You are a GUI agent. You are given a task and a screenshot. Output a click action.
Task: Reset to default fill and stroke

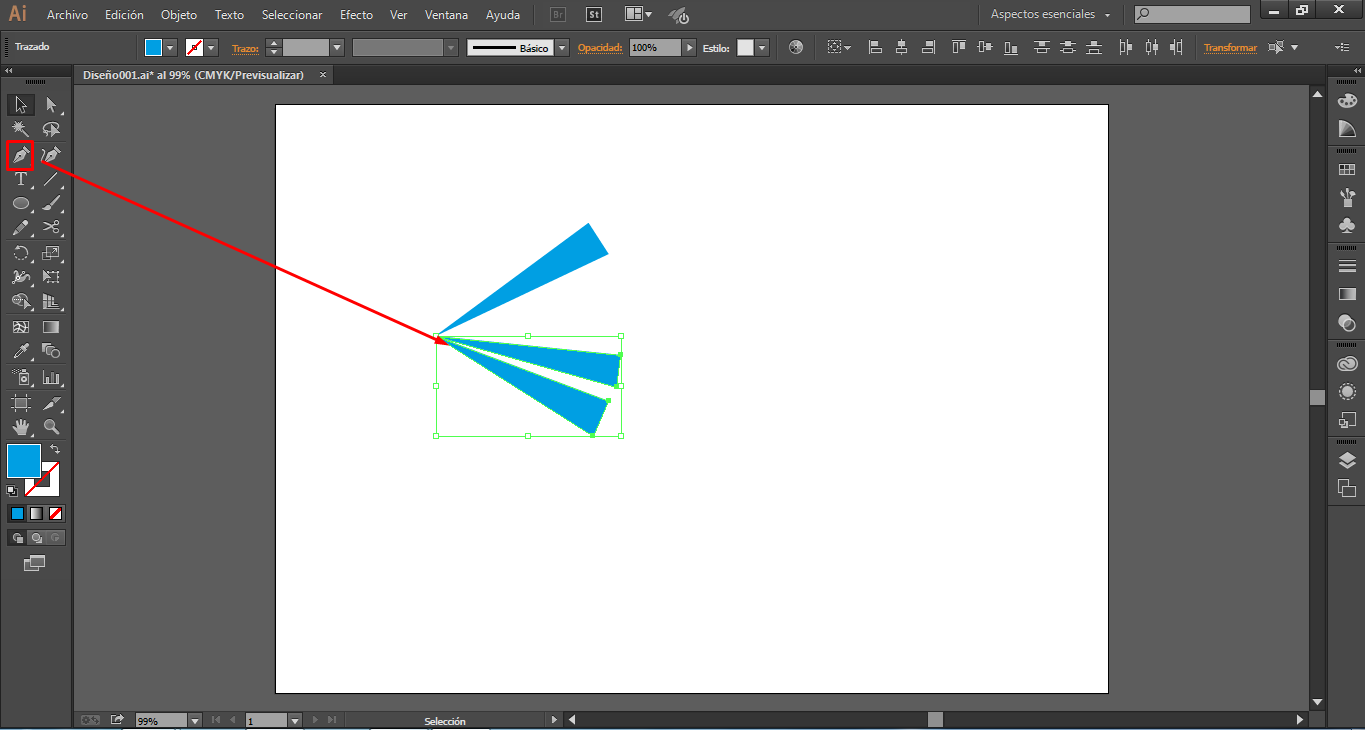(x=12, y=490)
